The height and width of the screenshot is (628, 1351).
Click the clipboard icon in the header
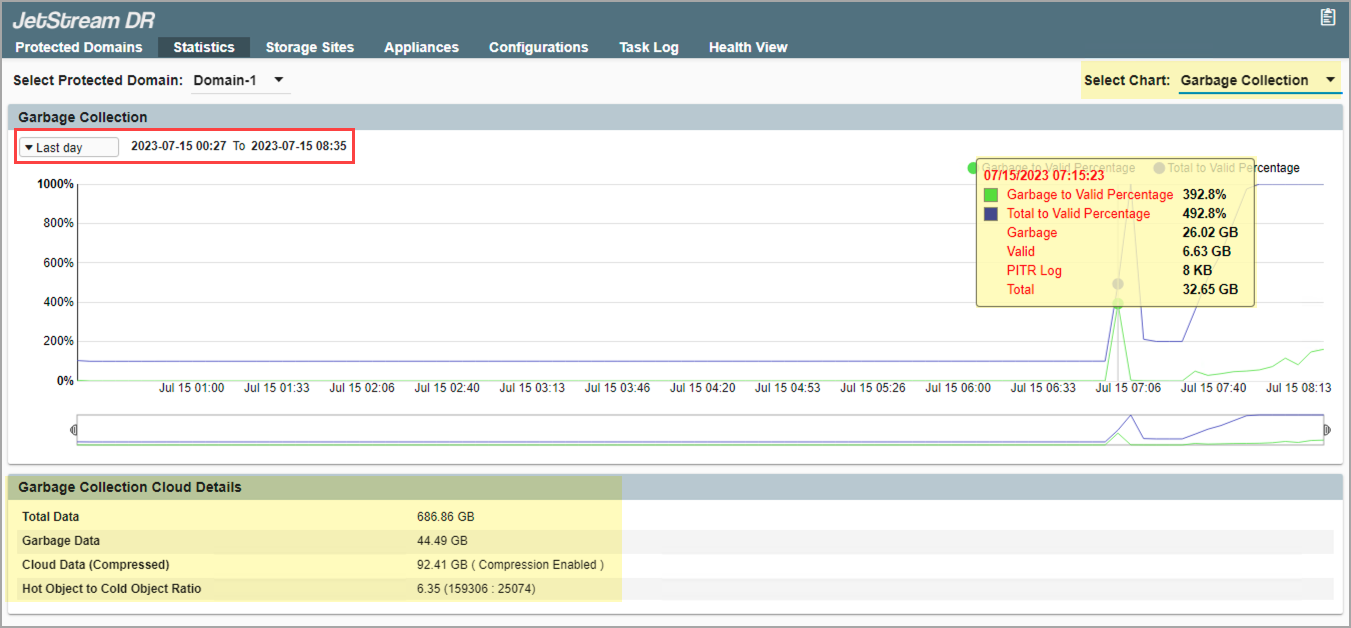[1327, 17]
